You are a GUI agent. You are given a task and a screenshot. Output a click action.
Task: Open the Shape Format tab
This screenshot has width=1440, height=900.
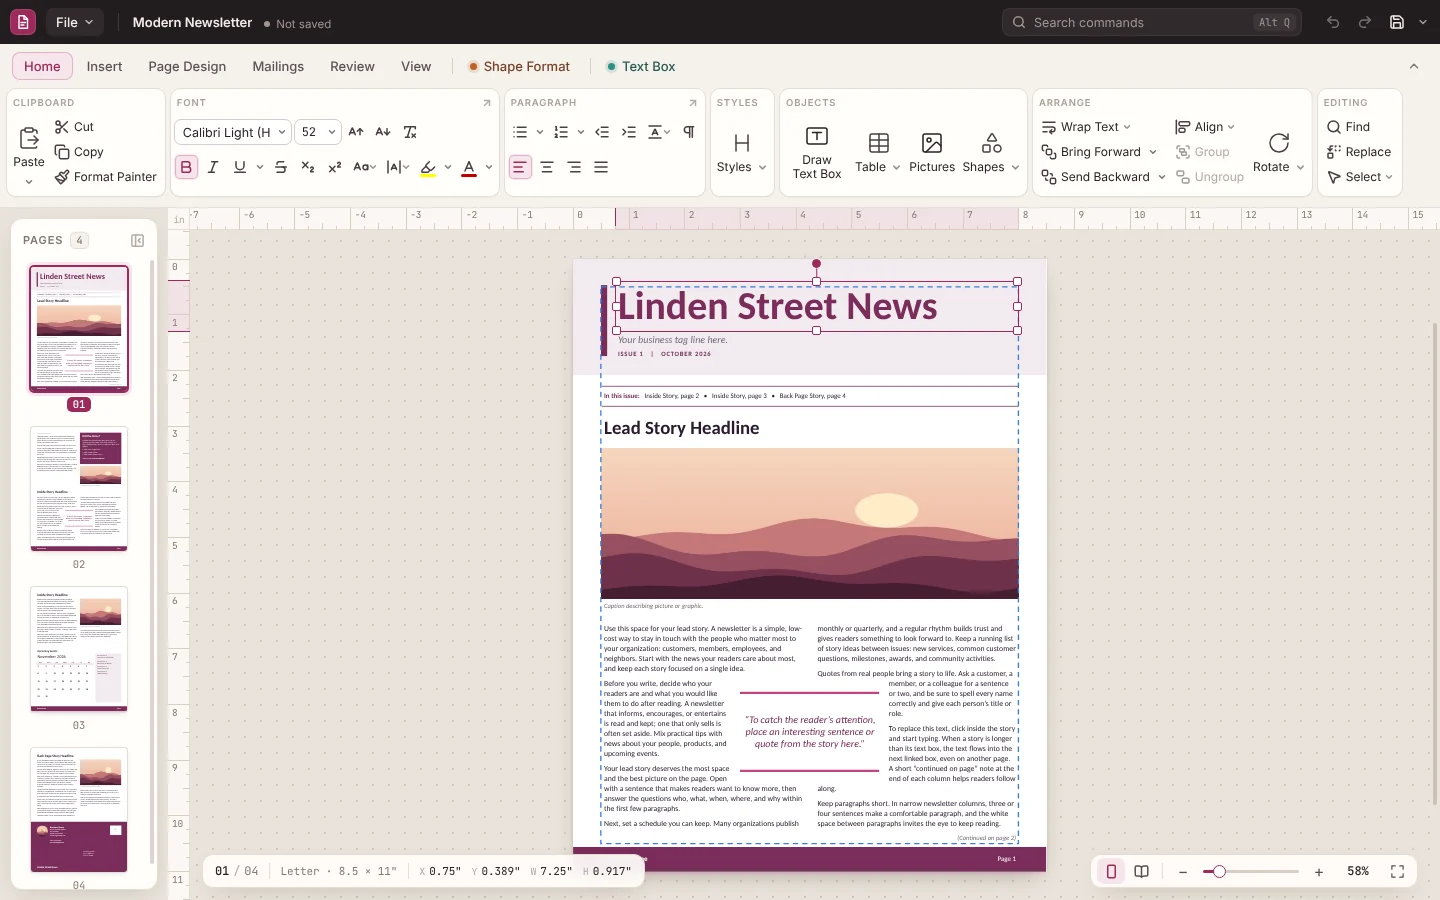[519, 66]
